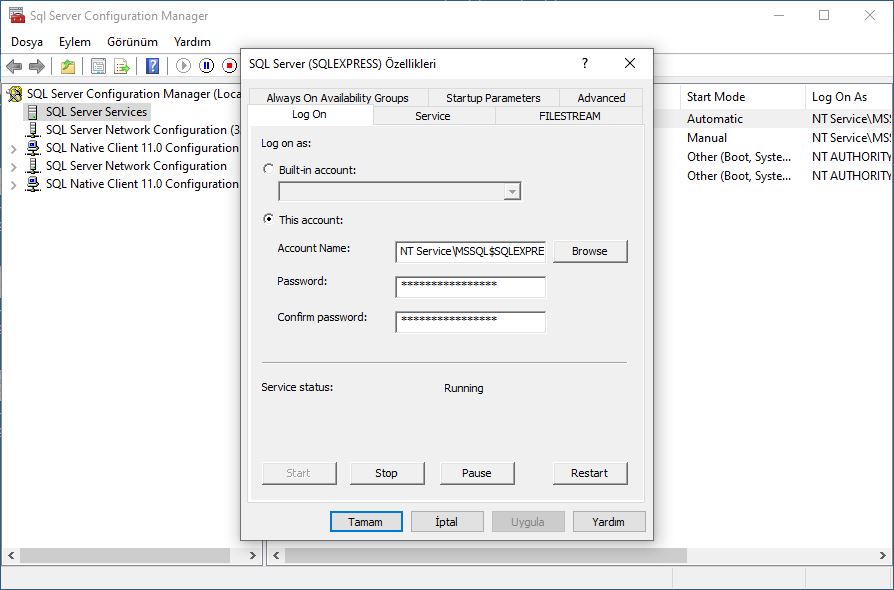Select SQL Server Services tree item
Screen dimensions: 894x590
96,112
